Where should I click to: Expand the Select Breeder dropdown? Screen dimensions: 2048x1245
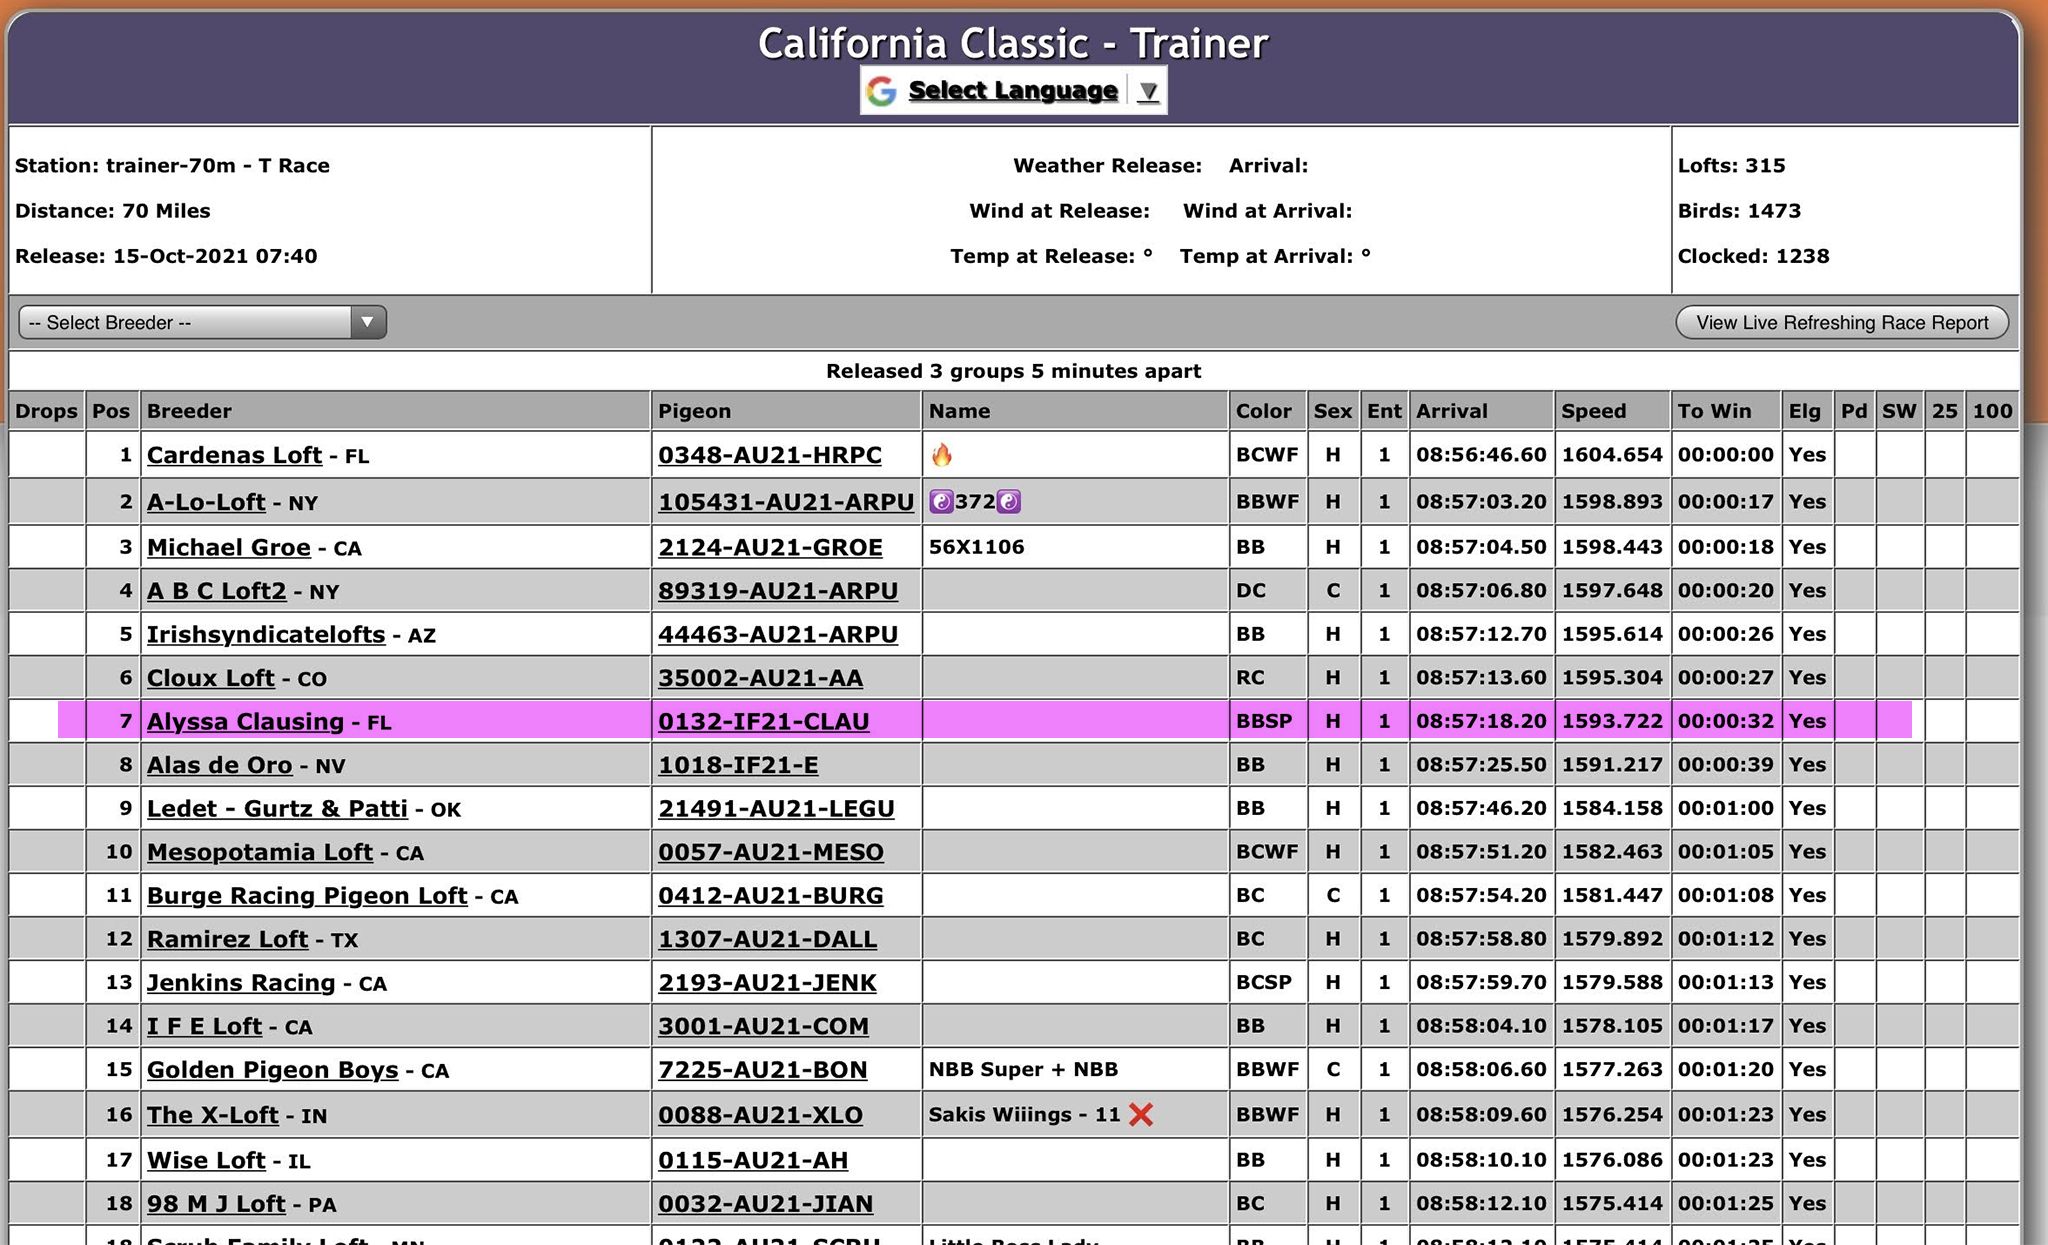pyautogui.click(x=367, y=322)
